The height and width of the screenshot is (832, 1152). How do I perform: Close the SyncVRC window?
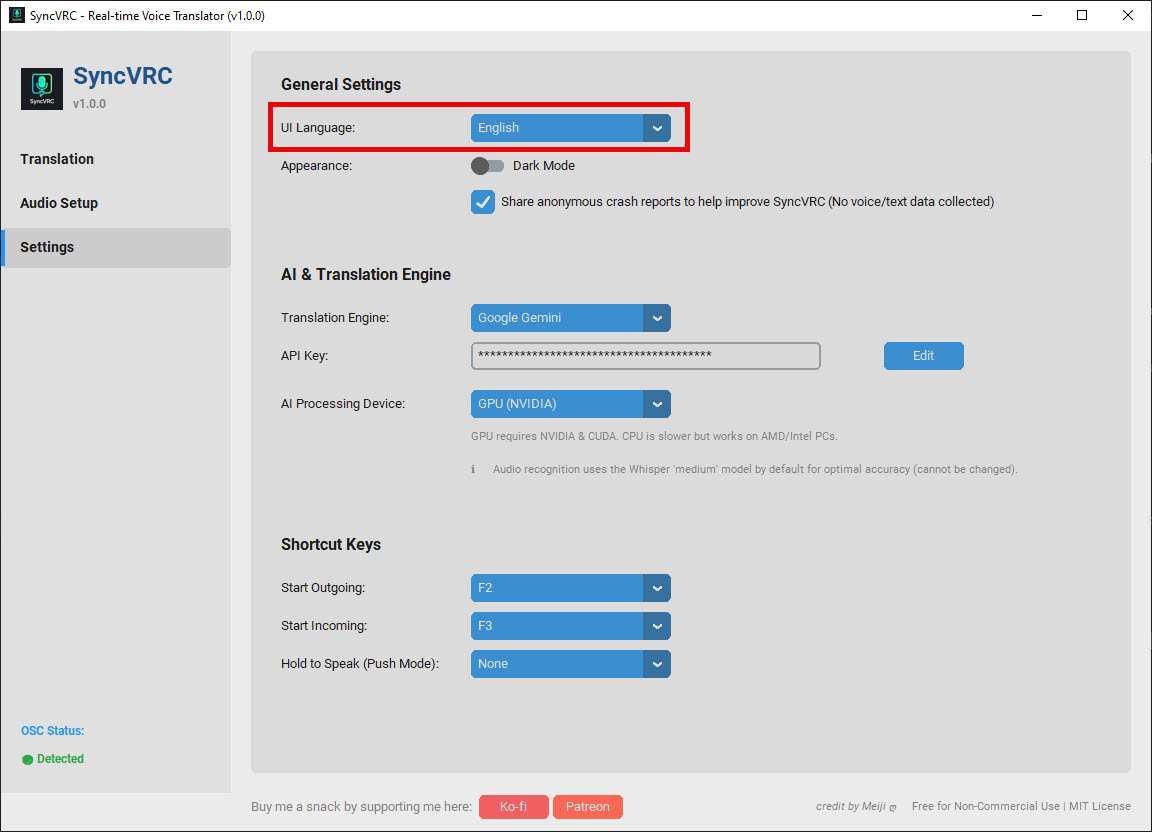coord(1128,15)
